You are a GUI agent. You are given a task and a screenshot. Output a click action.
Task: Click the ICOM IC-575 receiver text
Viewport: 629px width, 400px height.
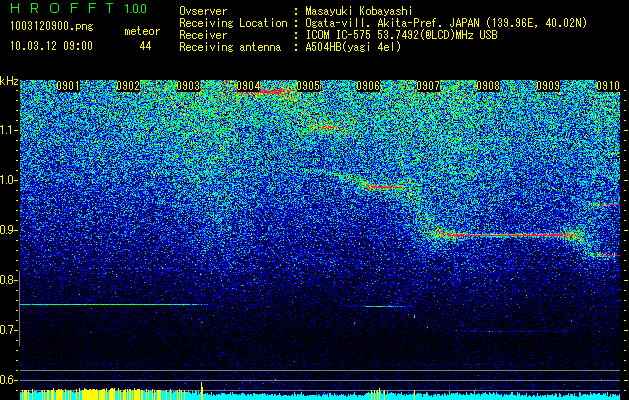pyautogui.click(x=401, y=35)
